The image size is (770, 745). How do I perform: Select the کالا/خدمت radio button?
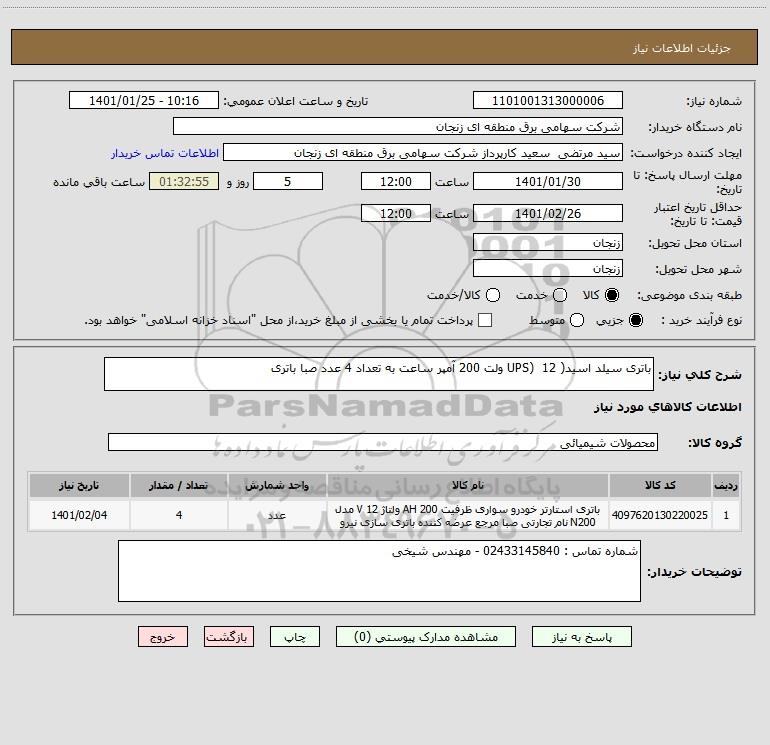tap(493, 295)
